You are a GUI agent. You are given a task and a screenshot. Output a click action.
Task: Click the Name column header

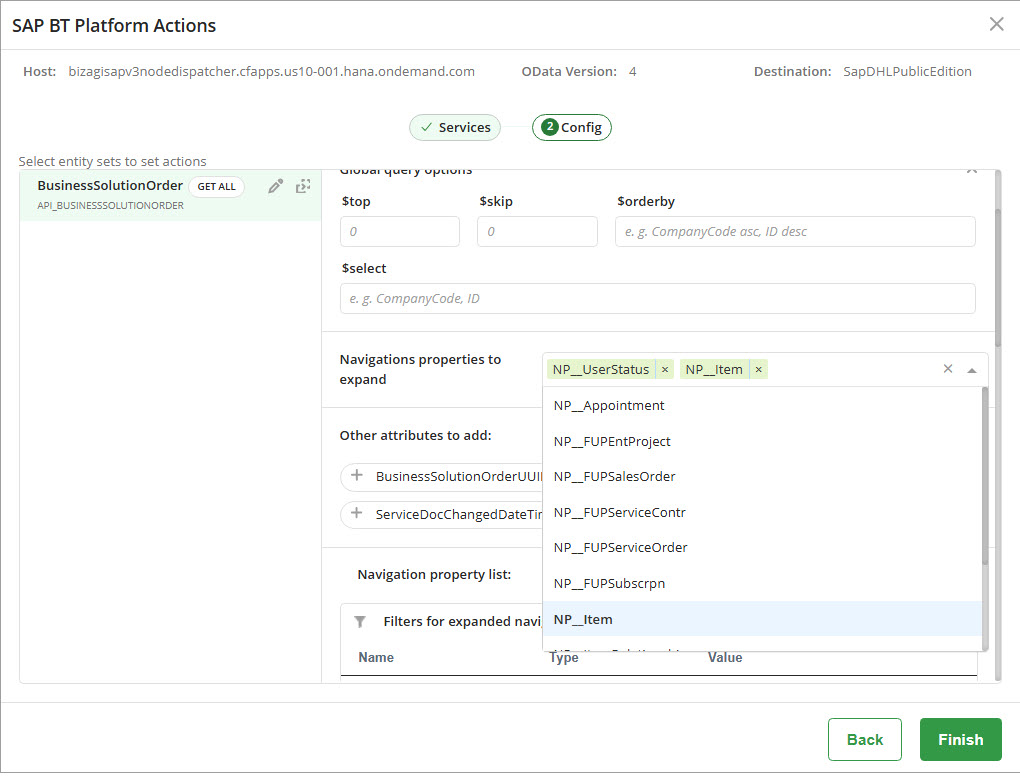click(376, 657)
